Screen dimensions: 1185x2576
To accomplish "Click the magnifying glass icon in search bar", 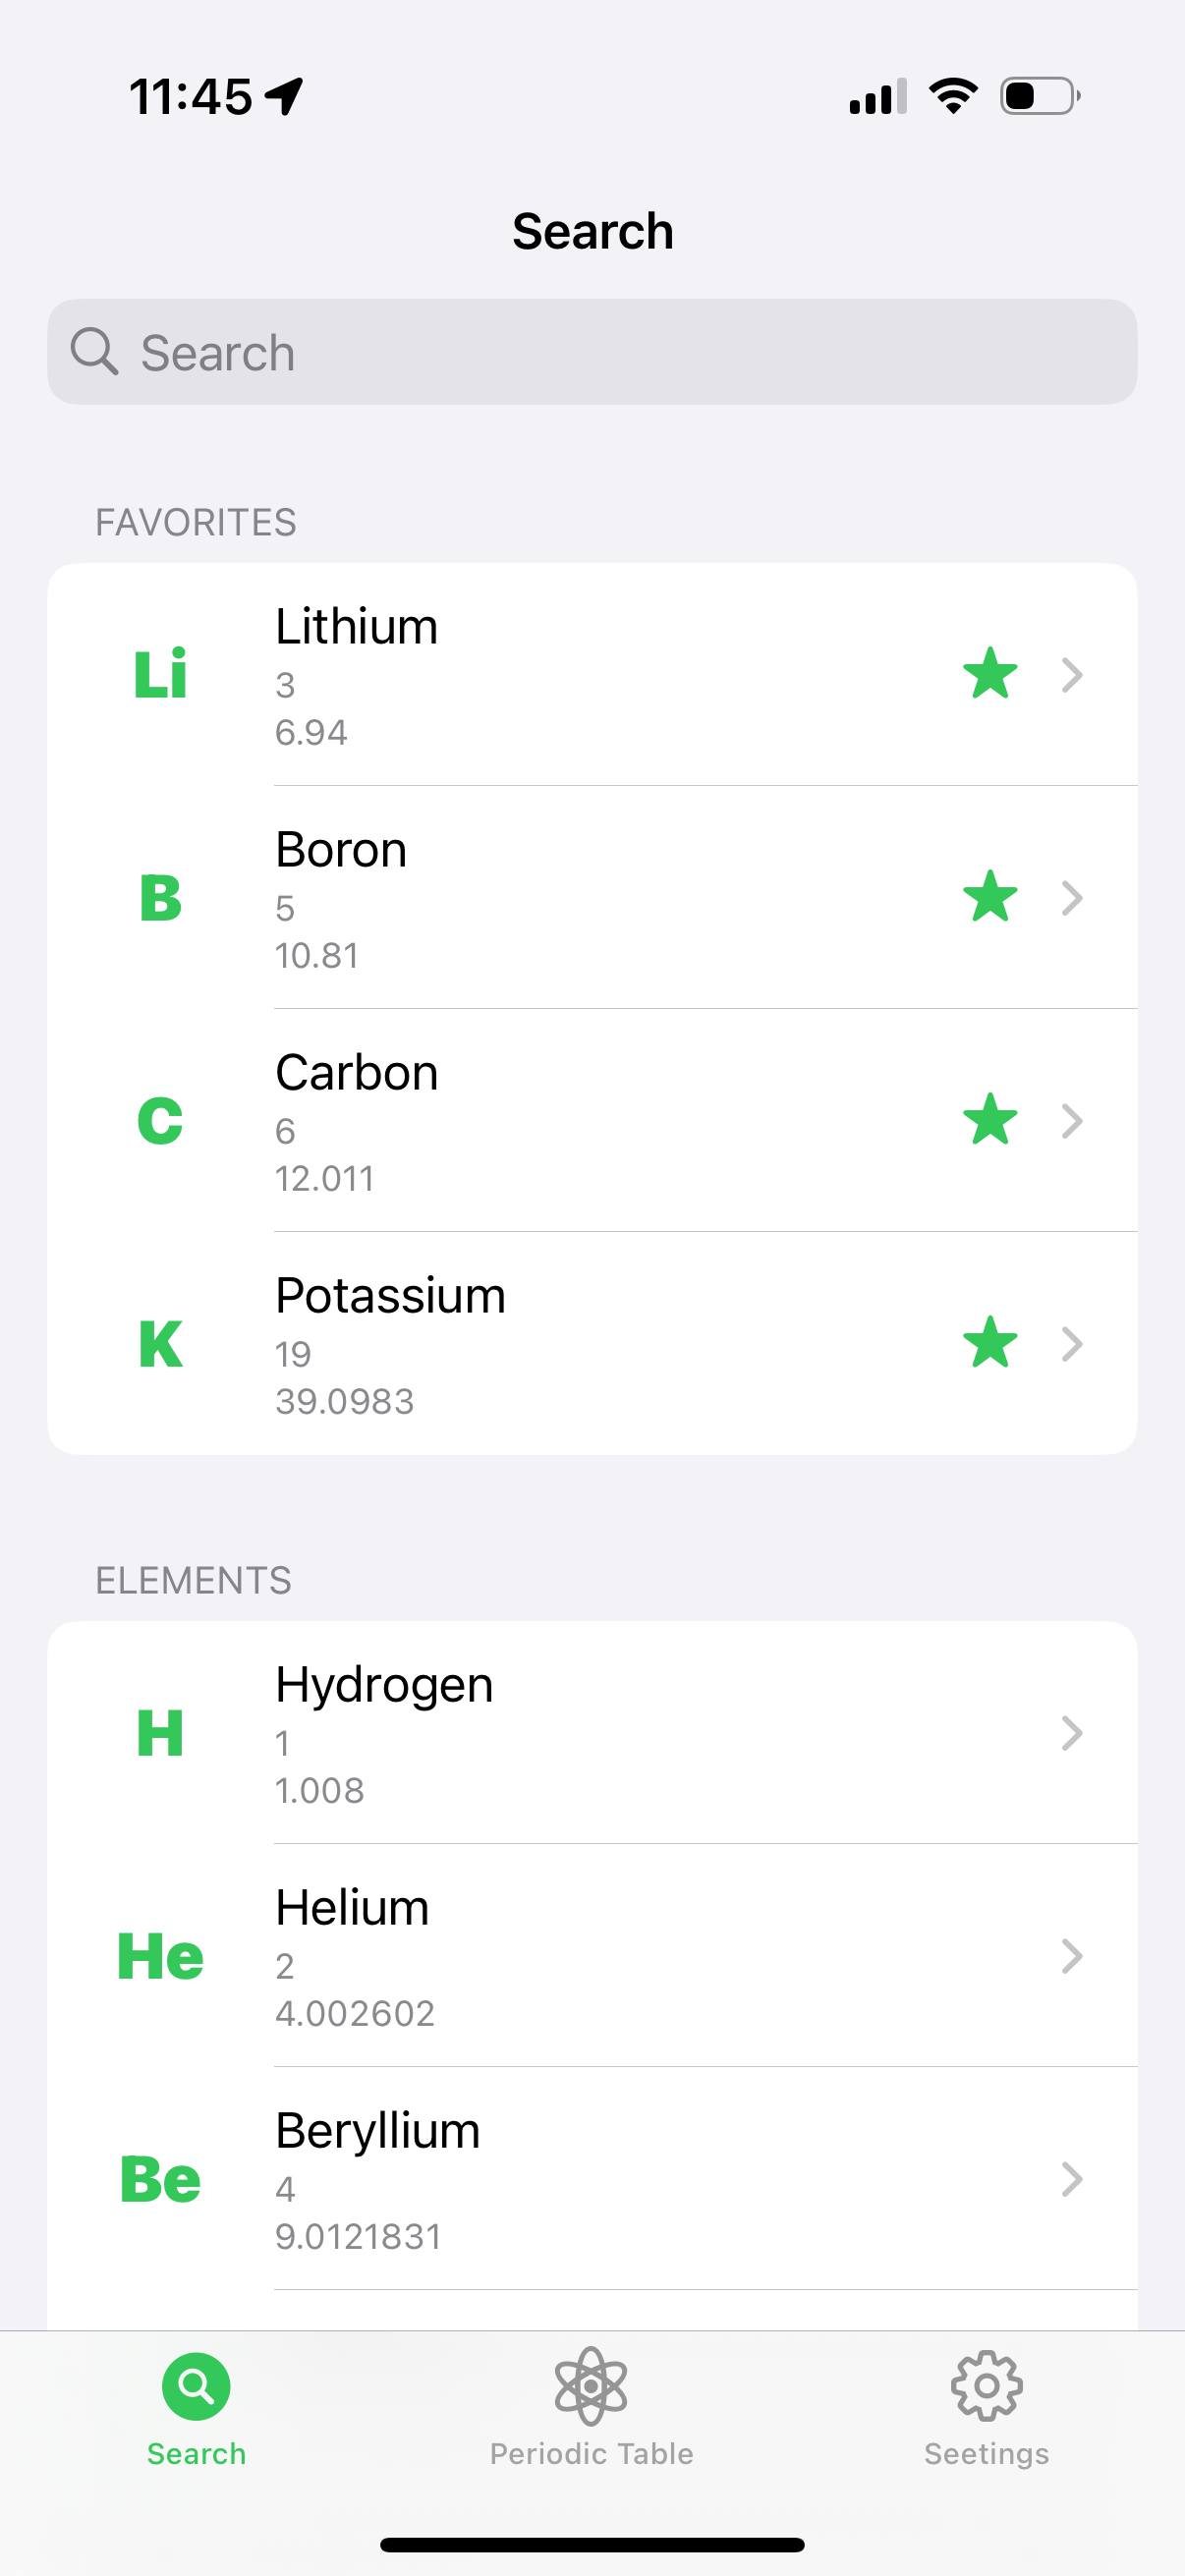I will pos(94,351).
